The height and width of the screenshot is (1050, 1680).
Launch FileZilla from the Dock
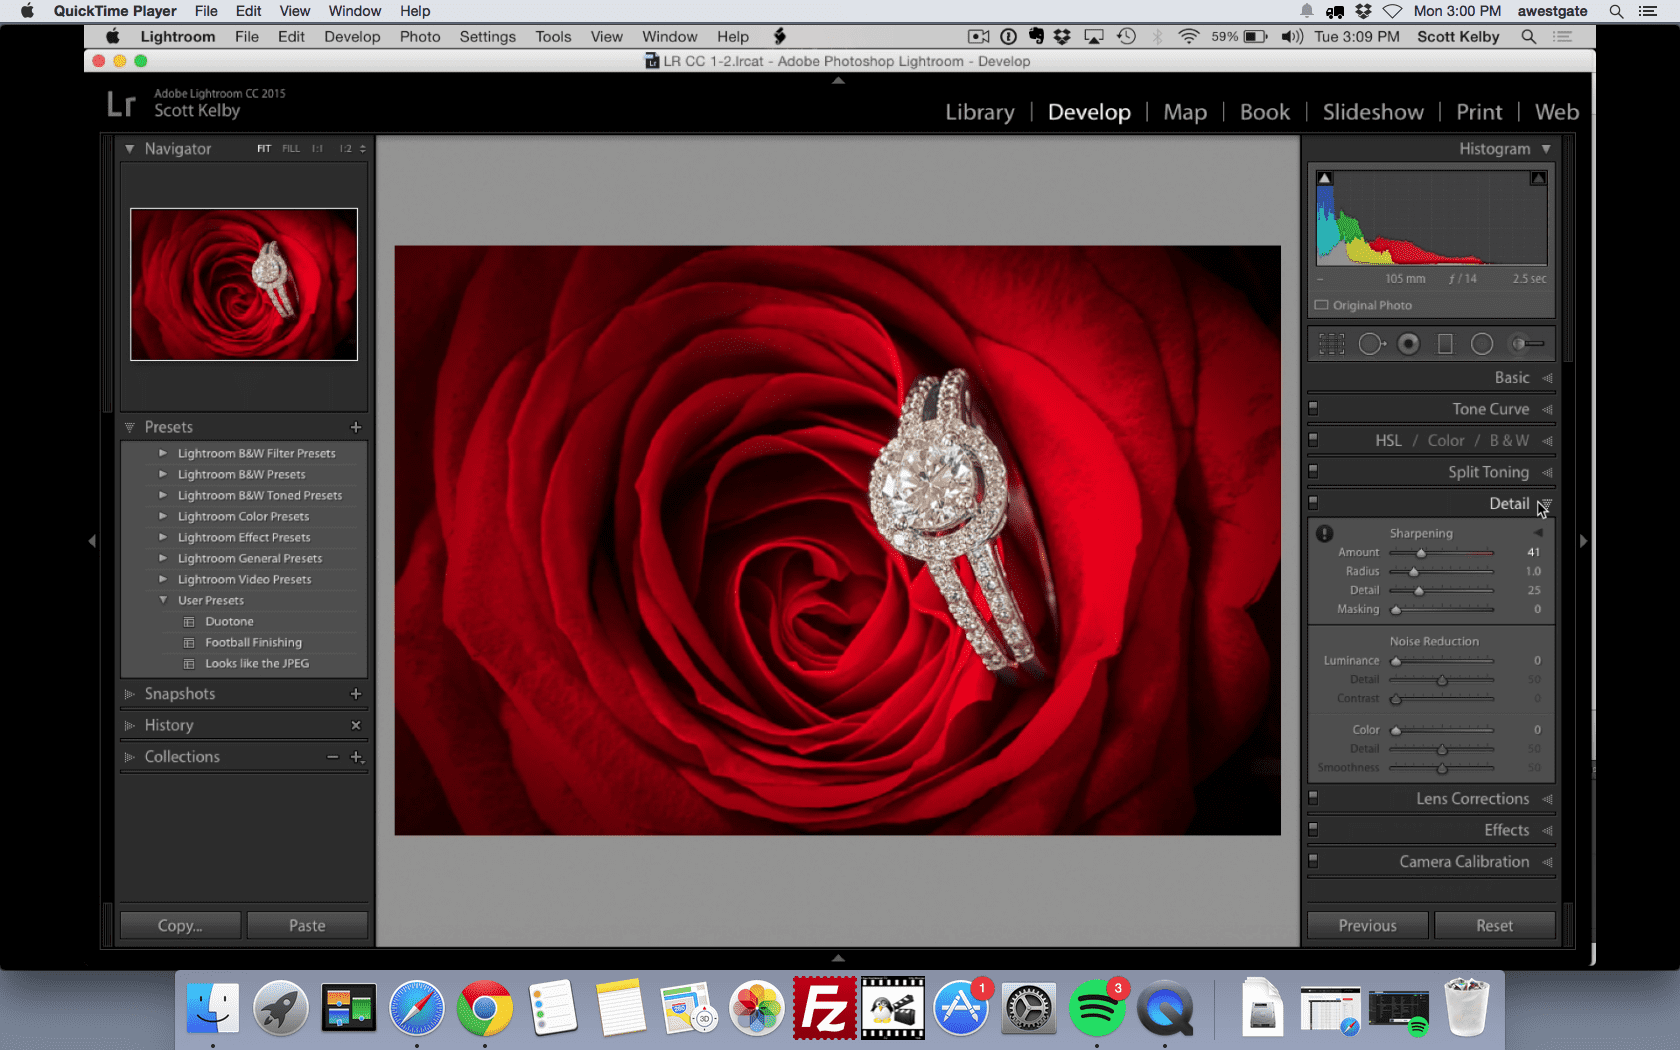pyautogui.click(x=824, y=1008)
